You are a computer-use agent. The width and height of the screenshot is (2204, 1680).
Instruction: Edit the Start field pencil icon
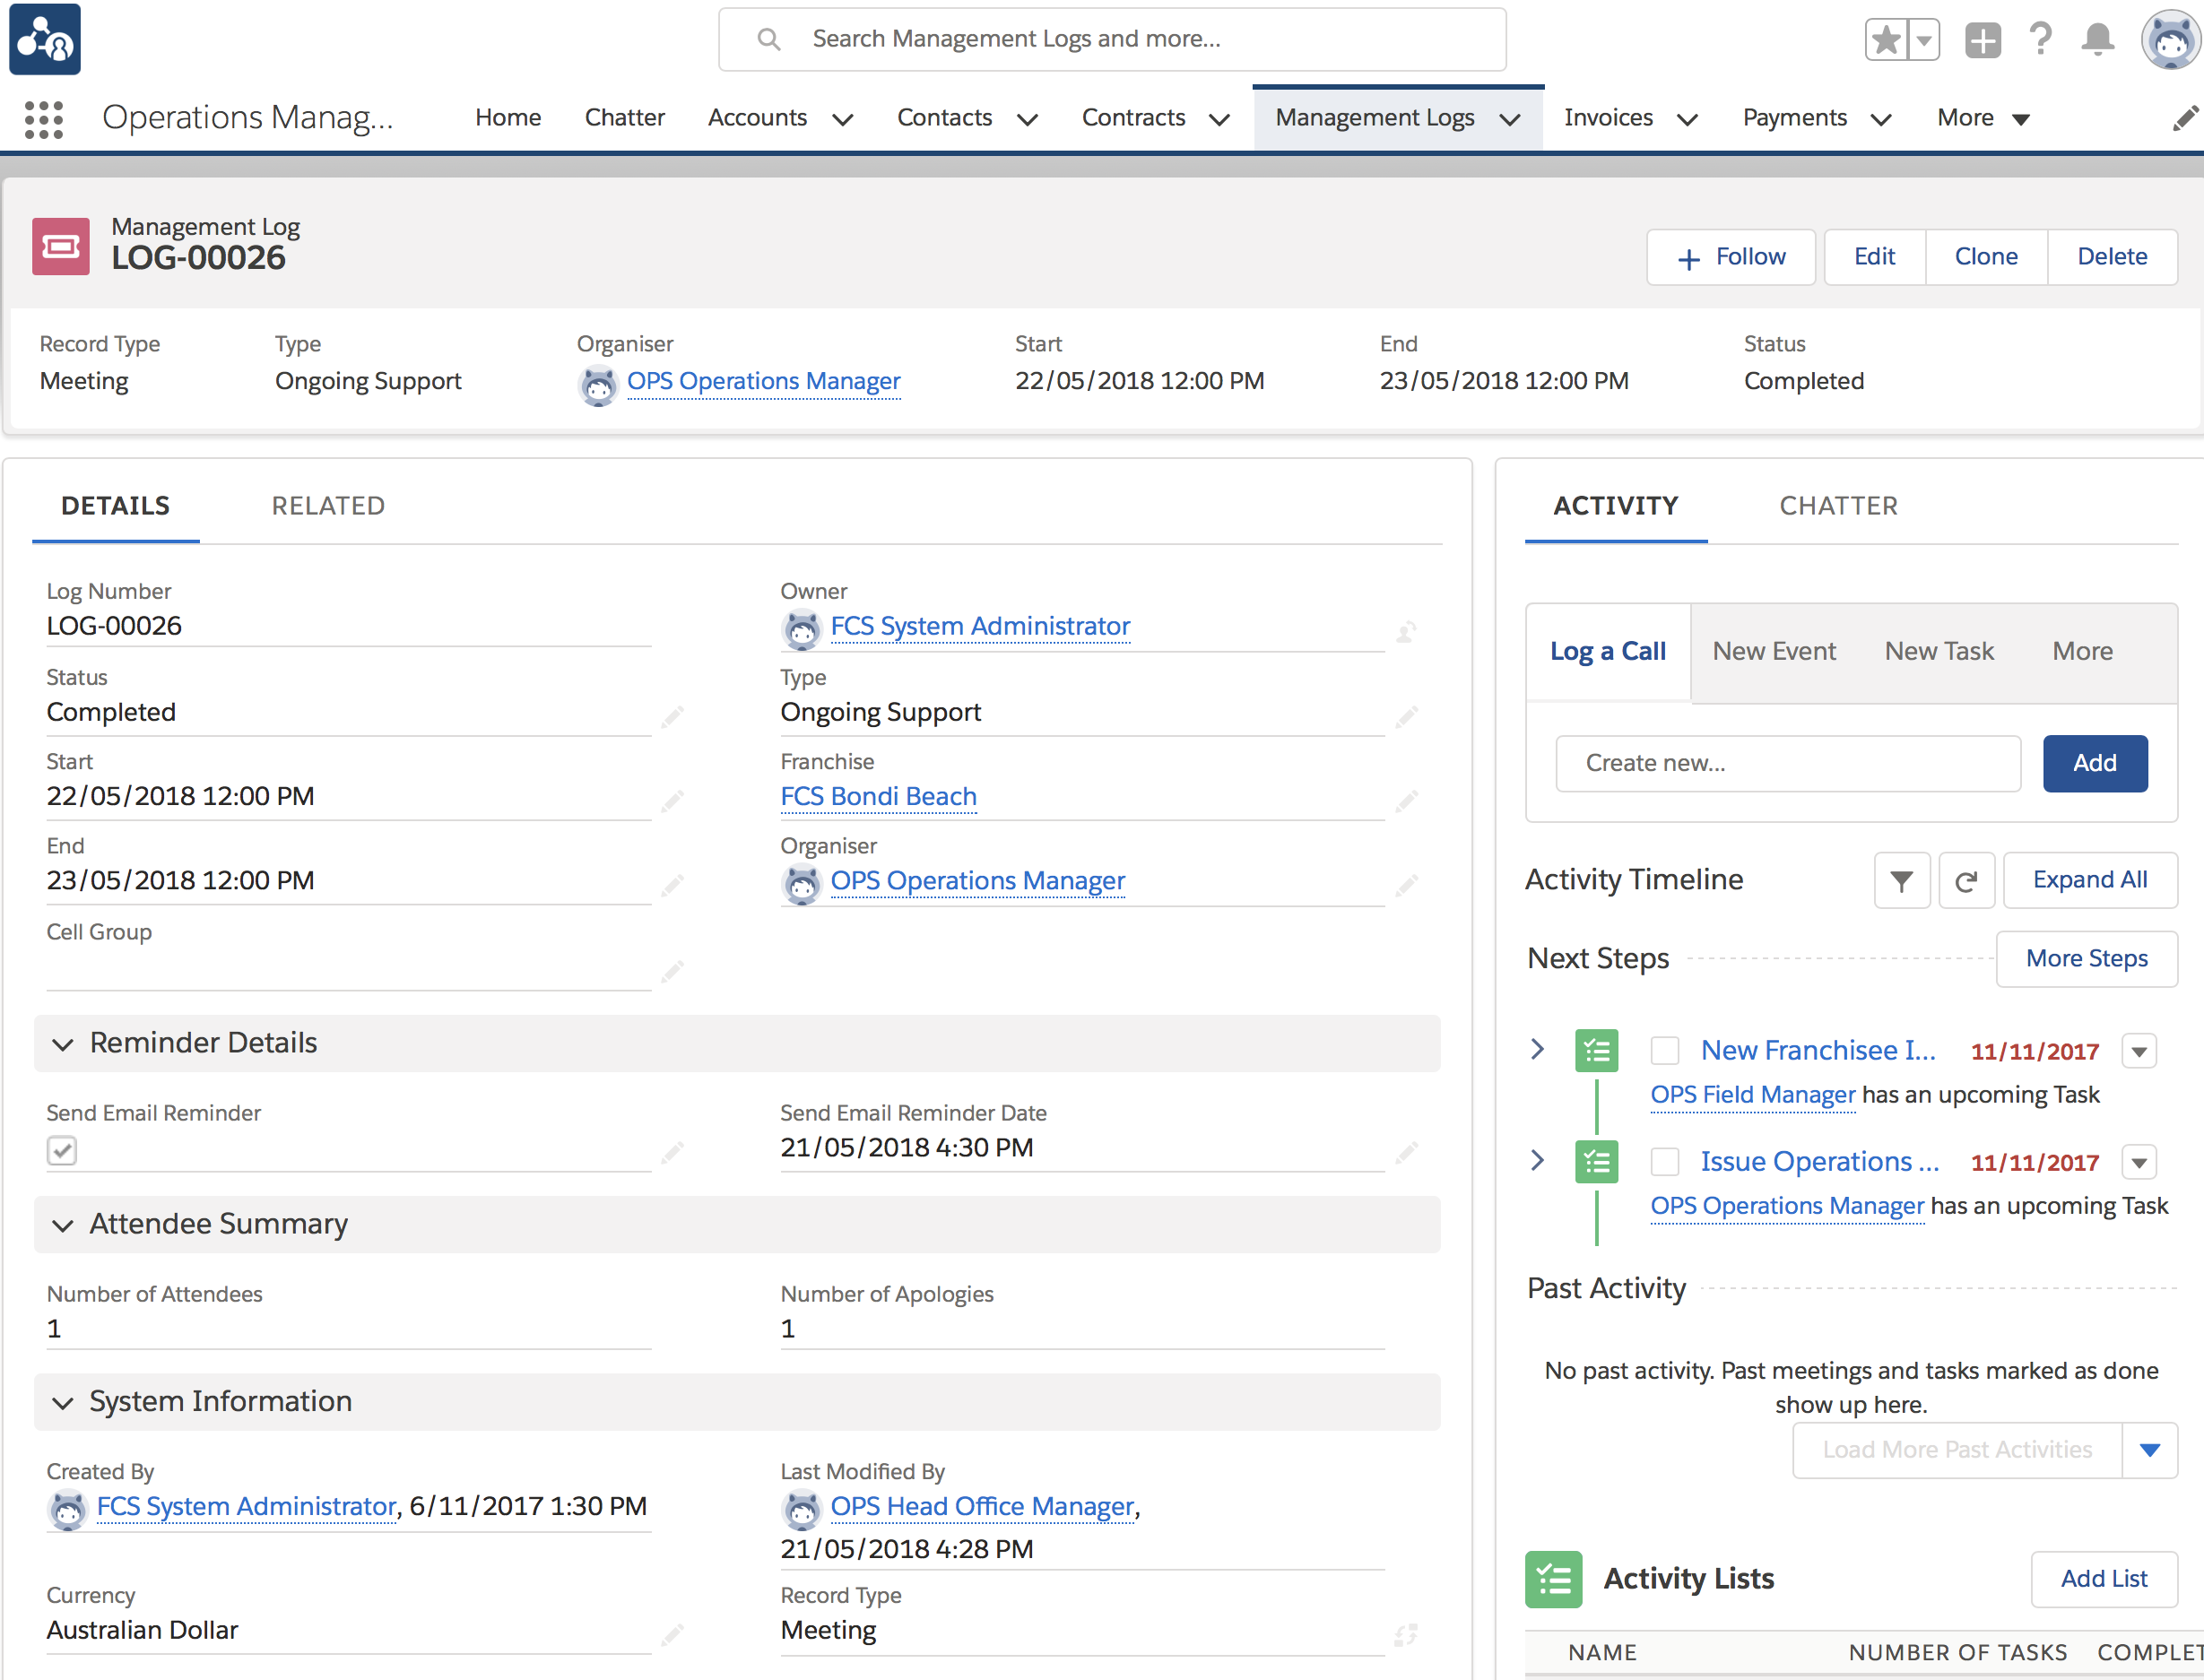[672, 800]
